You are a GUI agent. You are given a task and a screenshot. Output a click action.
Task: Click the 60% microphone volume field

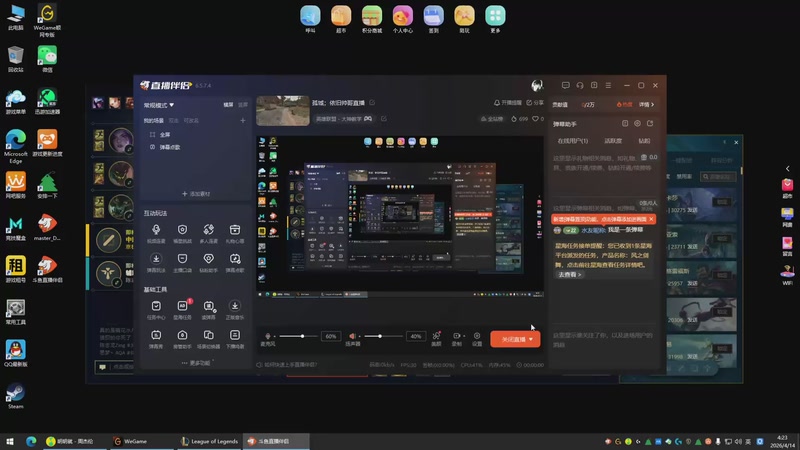click(331, 336)
